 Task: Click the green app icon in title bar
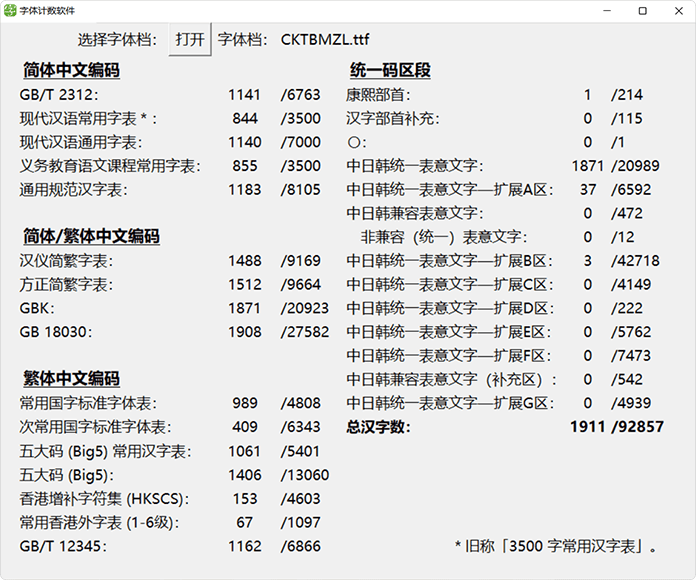point(10,10)
